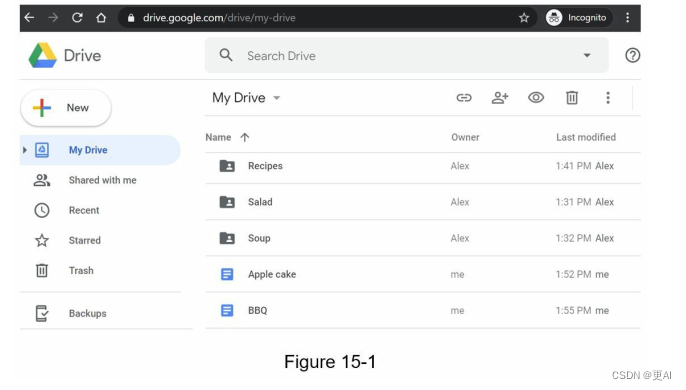Open More actions vertical dots

point(608,98)
